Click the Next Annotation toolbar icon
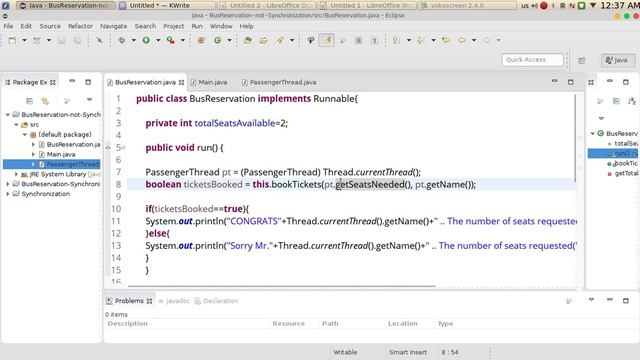The image size is (640, 360). (396, 40)
